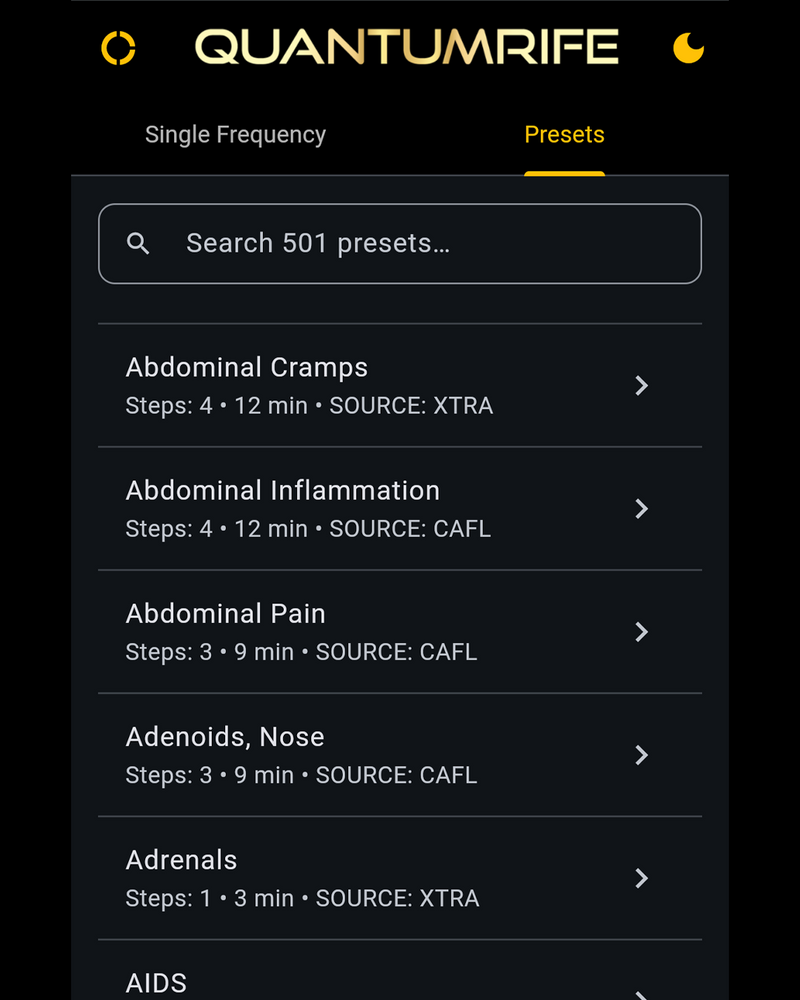Click Abdominal Cramps steps and source details
800x1000 pixels.
point(309,406)
